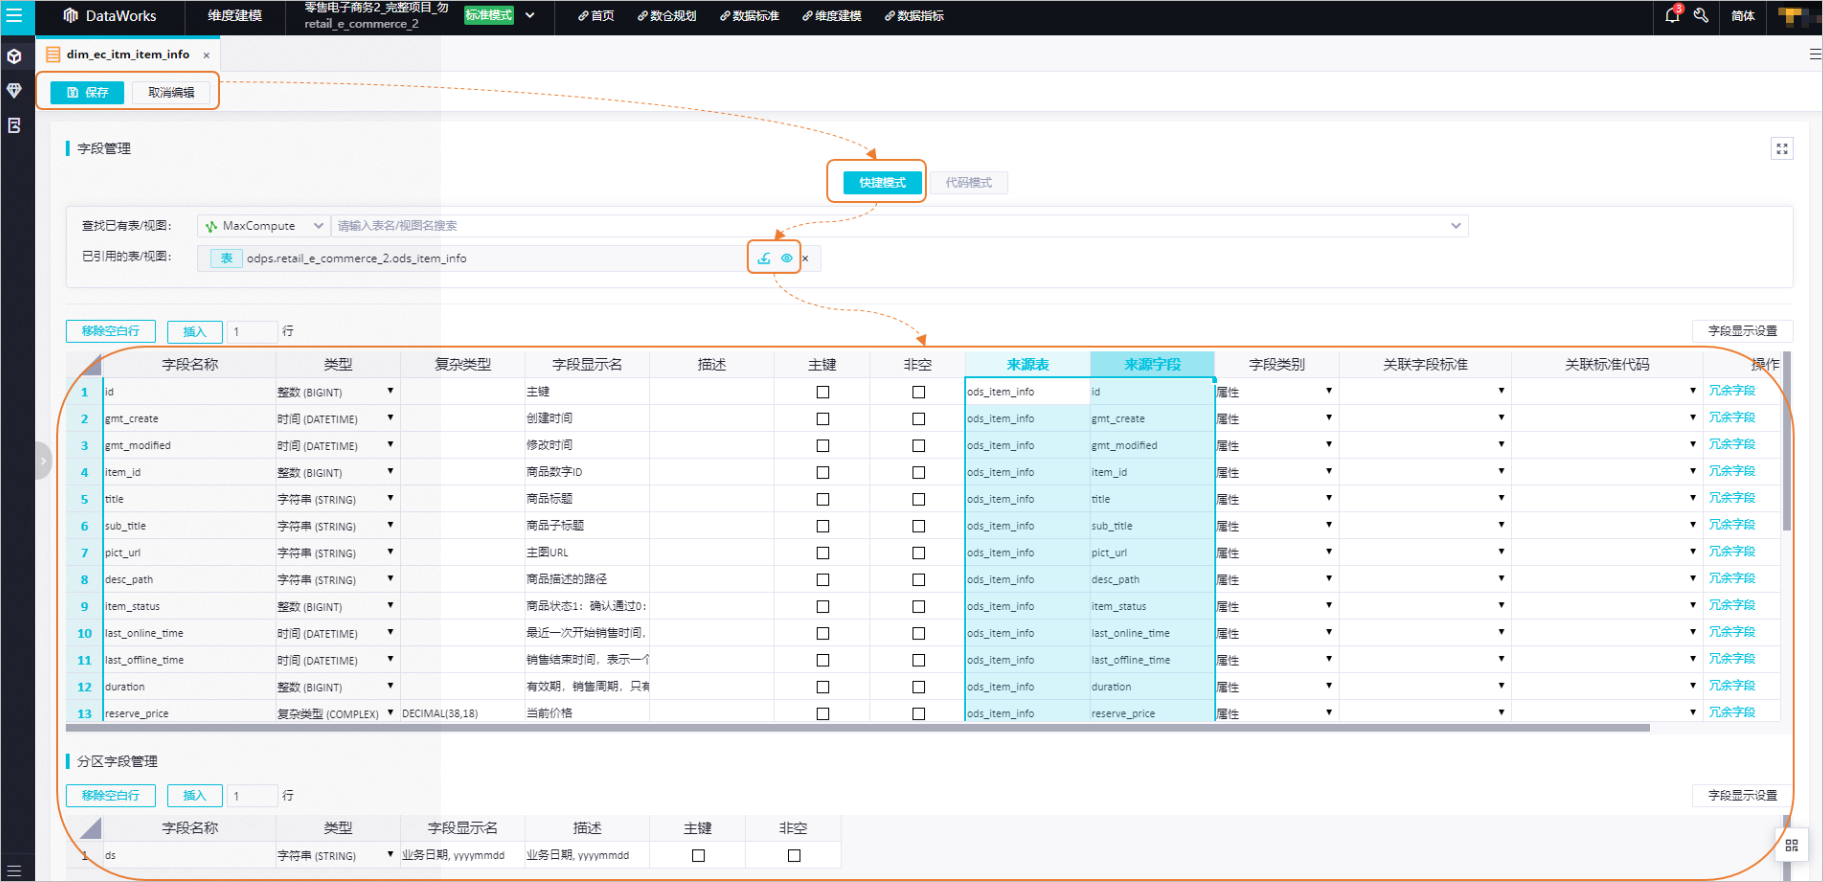Toggle the eye preview icon for ods_item_info
1823x882 pixels.
(x=787, y=258)
